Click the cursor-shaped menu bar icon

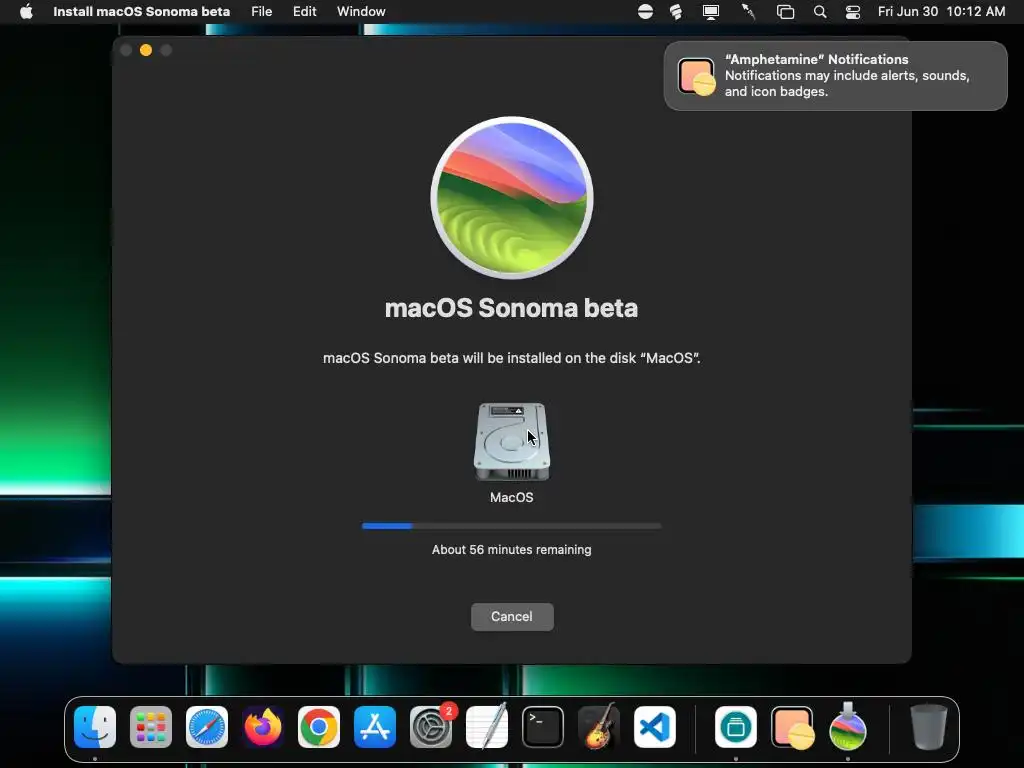748,12
